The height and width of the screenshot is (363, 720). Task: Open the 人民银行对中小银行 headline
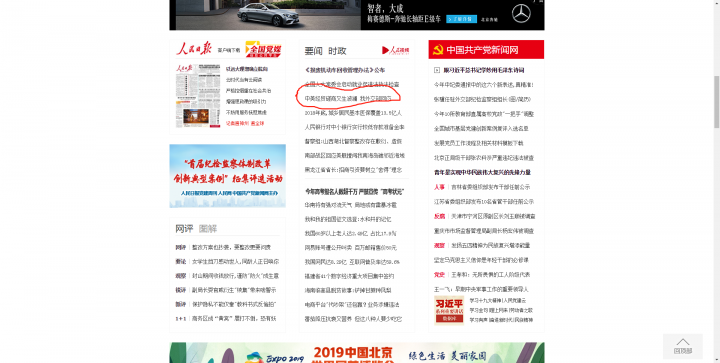pos(354,127)
